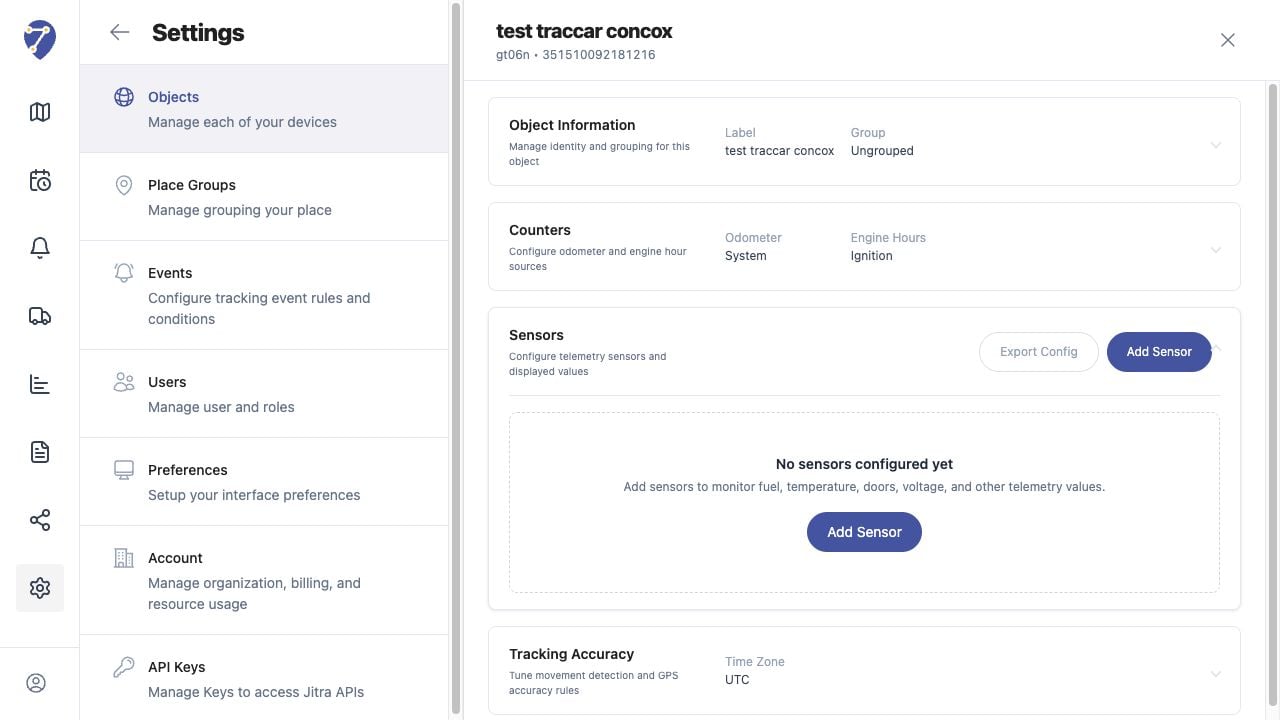Select Events in settings menu
The height and width of the screenshot is (720, 1280).
264,295
